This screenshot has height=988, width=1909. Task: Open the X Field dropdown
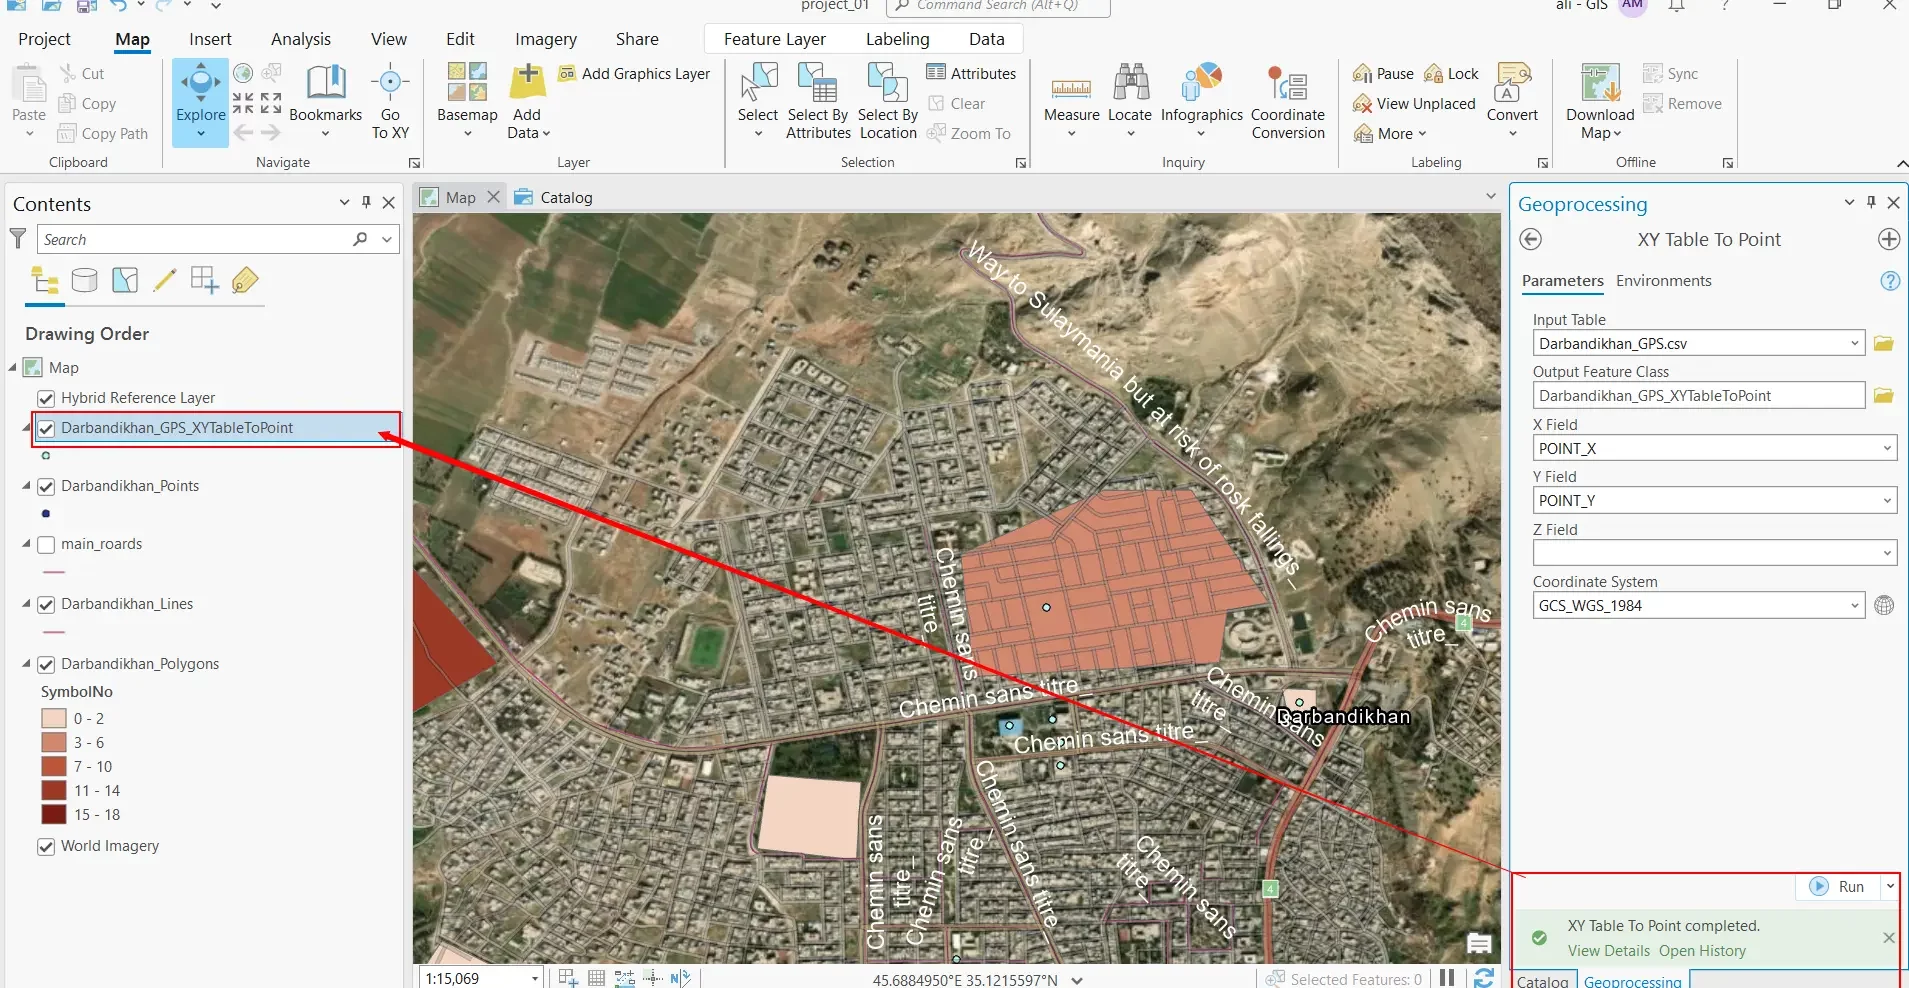(1886, 449)
